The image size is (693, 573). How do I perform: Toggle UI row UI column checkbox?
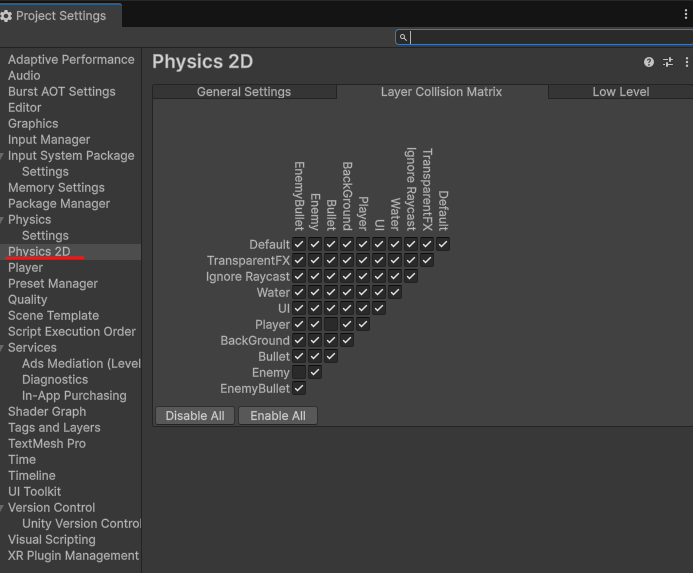(x=379, y=308)
